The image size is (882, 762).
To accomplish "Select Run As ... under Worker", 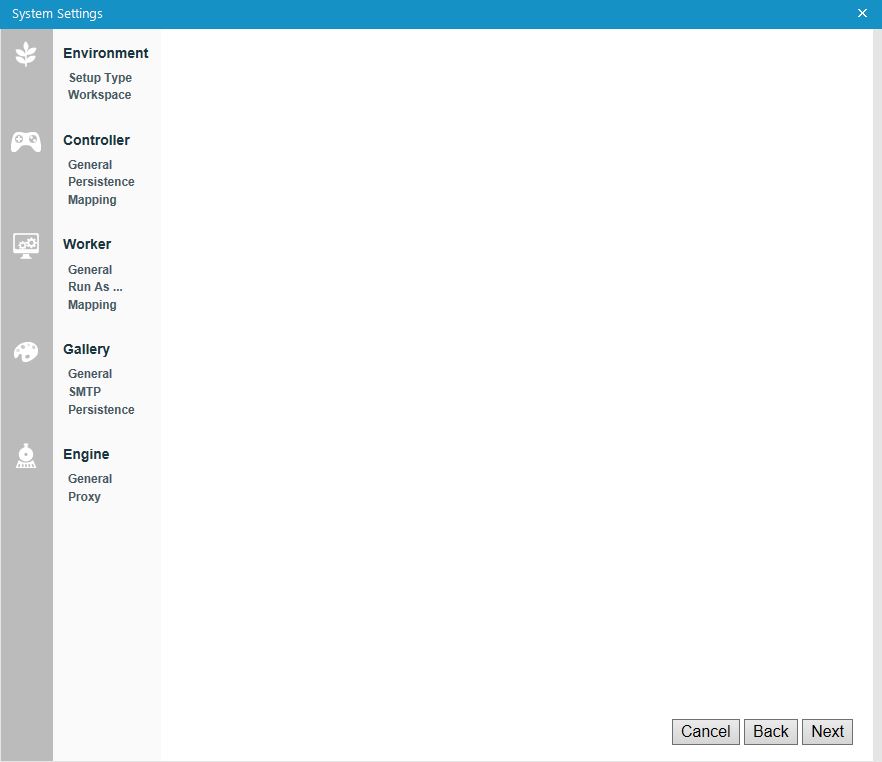I will [95, 287].
